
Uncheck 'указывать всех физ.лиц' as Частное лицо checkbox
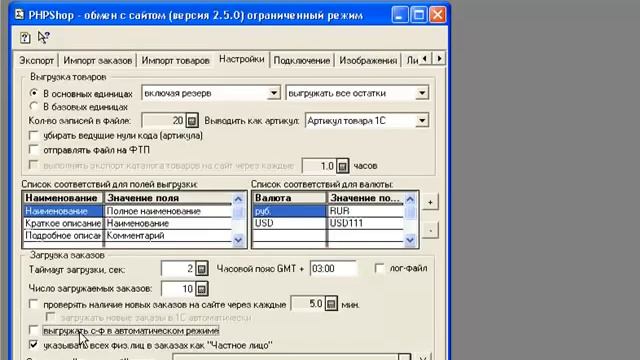pyautogui.click(x=34, y=345)
